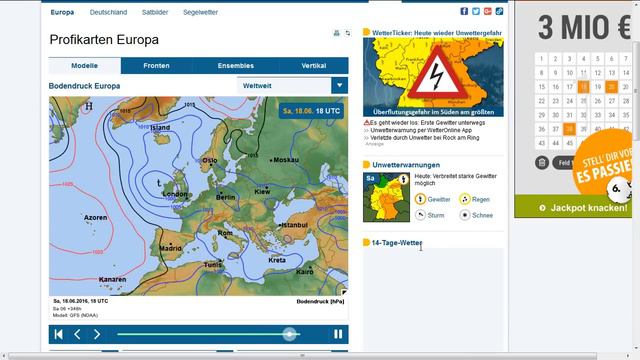Open Germany warning map thumbnail
Image resolution: width=640 pixels, height=360 pixels.
click(x=386, y=197)
